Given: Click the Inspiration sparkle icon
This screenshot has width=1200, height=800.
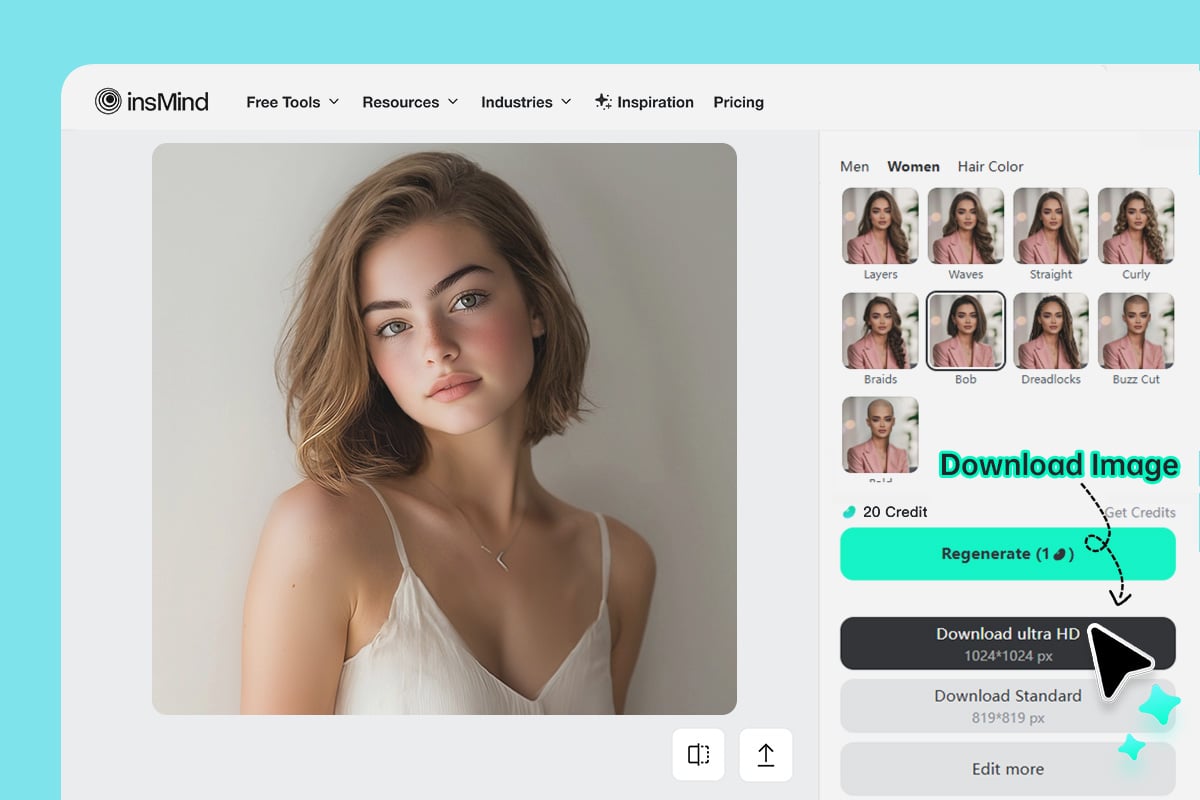Looking at the screenshot, I should point(603,101).
